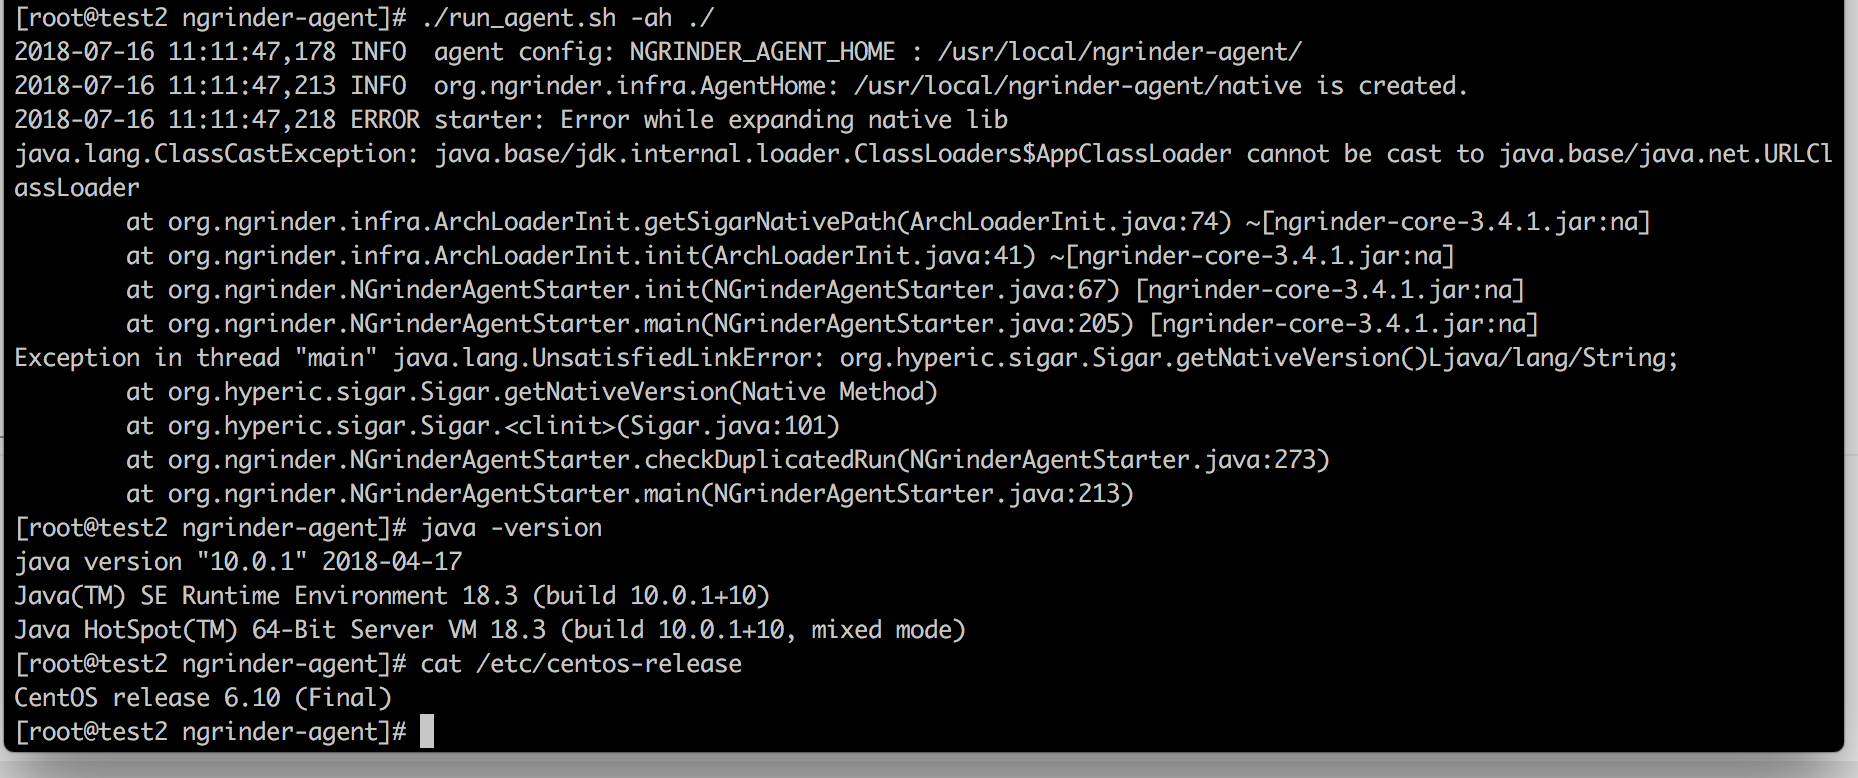Click the 'cat /etc/centos-release' command text
This screenshot has height=778, width=1858.
[x=581, y=663]
